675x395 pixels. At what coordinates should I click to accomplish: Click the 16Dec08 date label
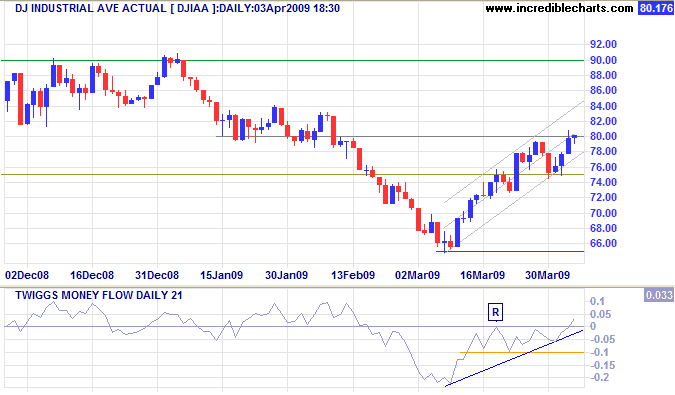coord(92,275)
